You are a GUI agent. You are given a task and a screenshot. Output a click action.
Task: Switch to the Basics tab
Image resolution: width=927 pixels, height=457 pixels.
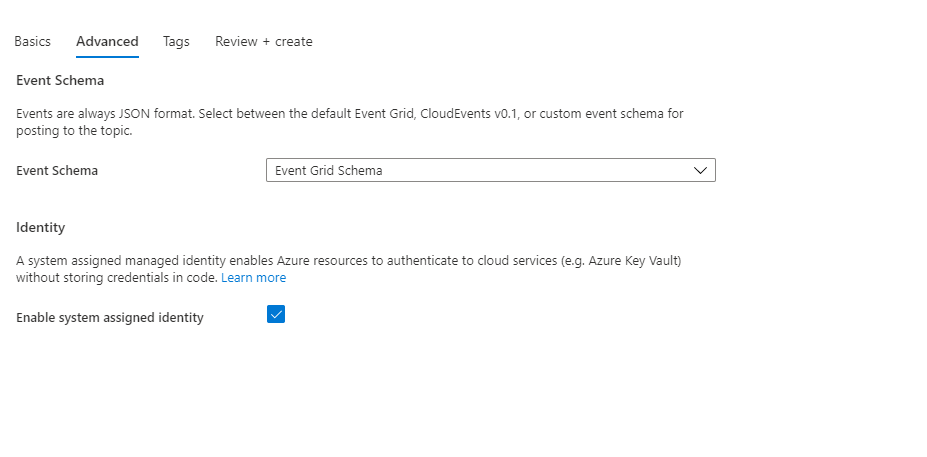click(x=32, y=42)
